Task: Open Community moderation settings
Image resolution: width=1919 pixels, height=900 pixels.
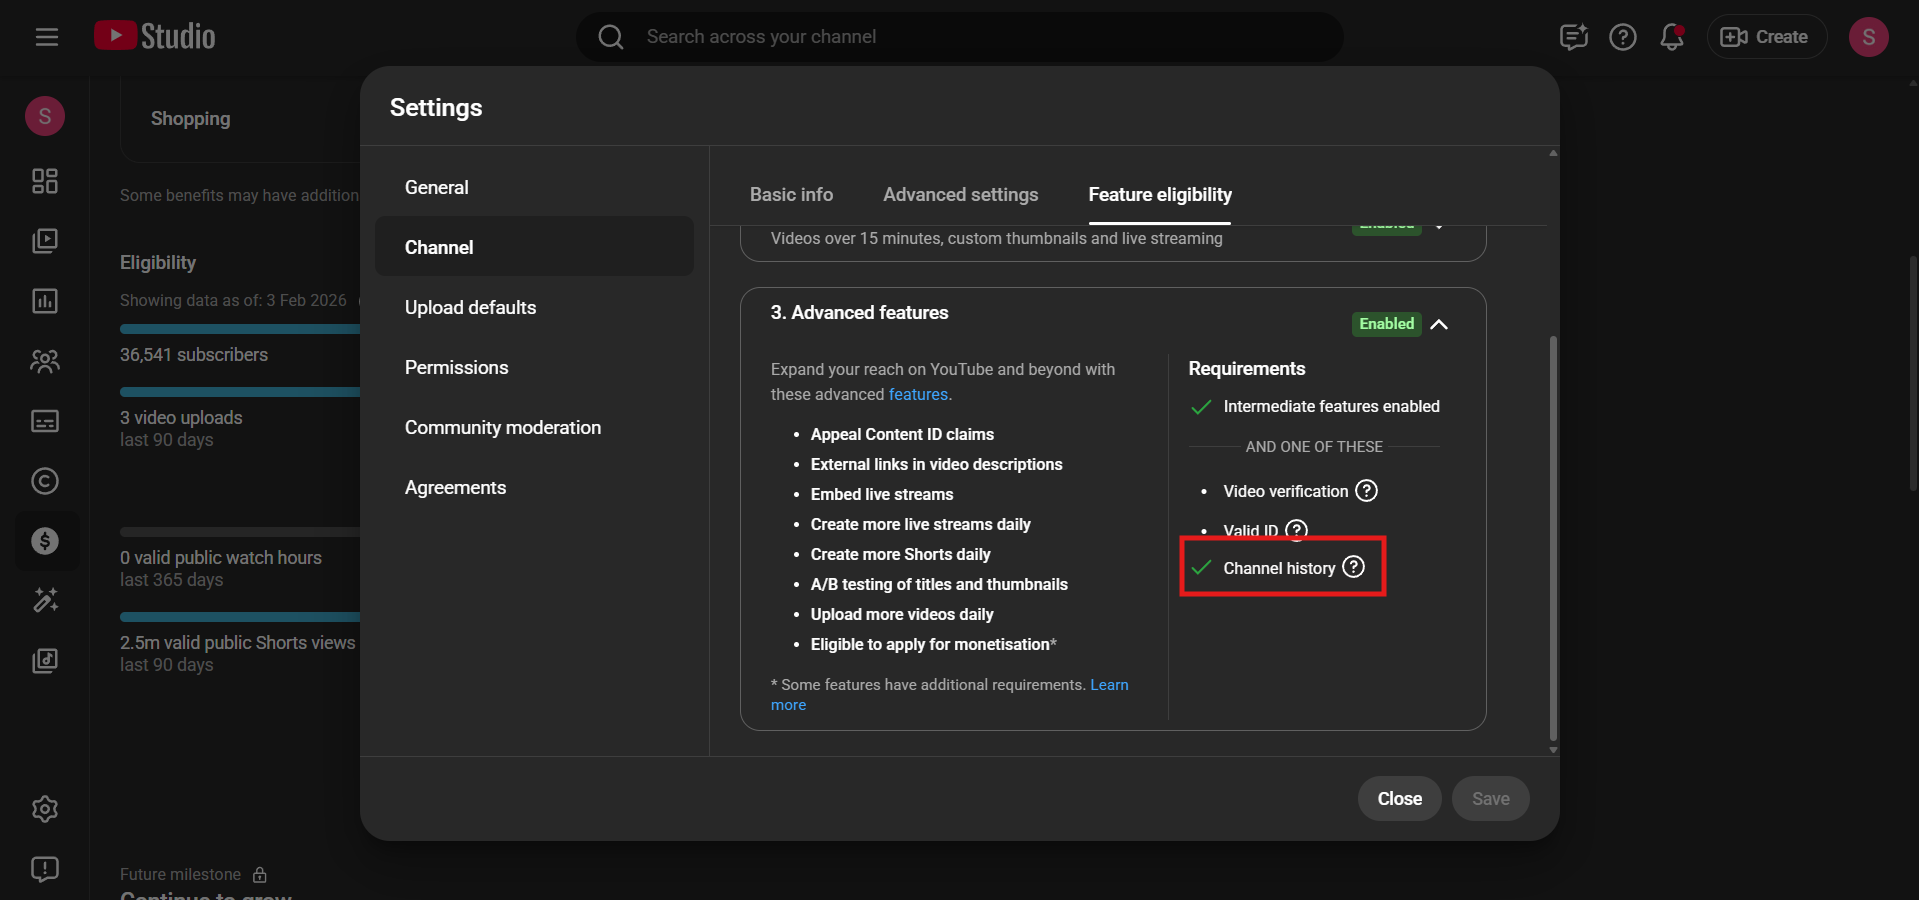Action: tap(502, 428)
